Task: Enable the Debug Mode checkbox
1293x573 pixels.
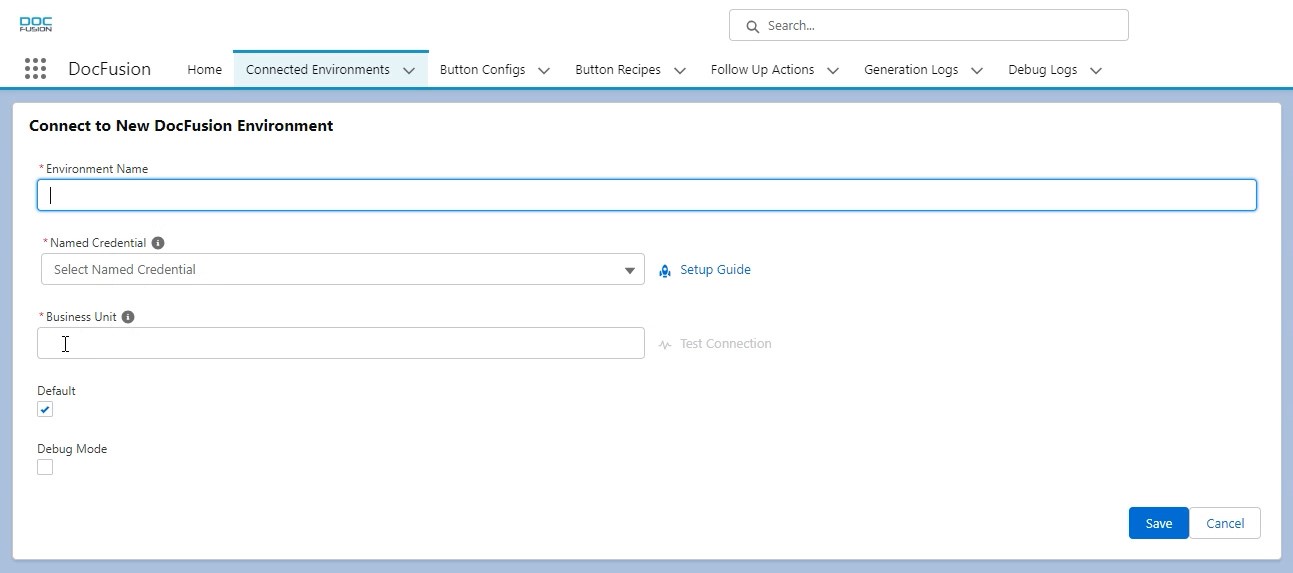Action: (45, 467)
